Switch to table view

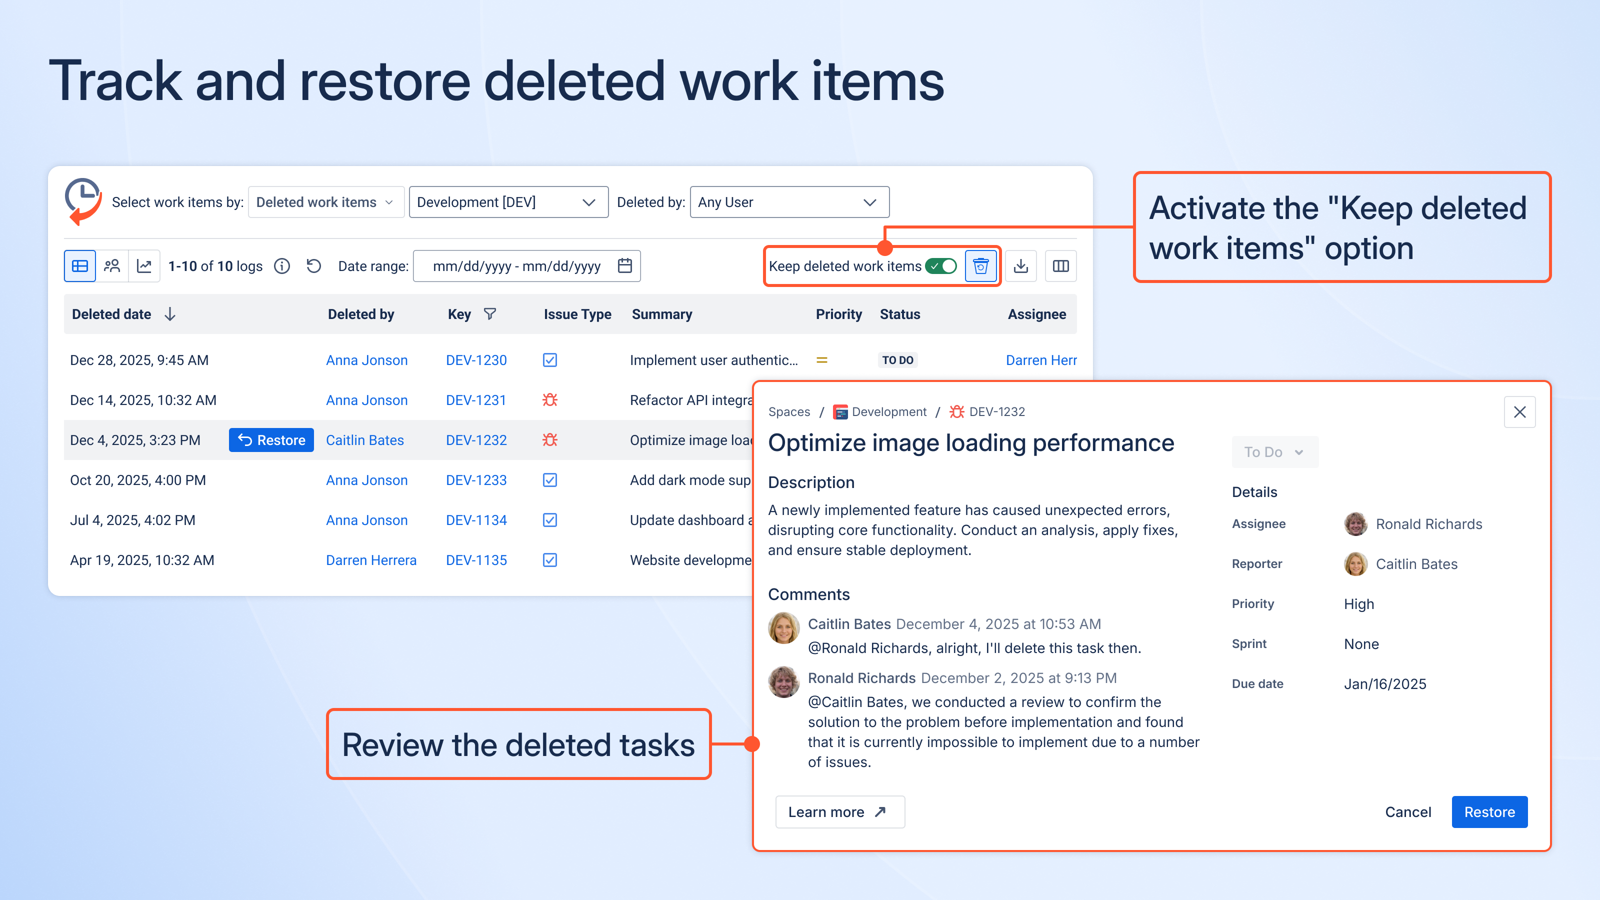[79, 266]
